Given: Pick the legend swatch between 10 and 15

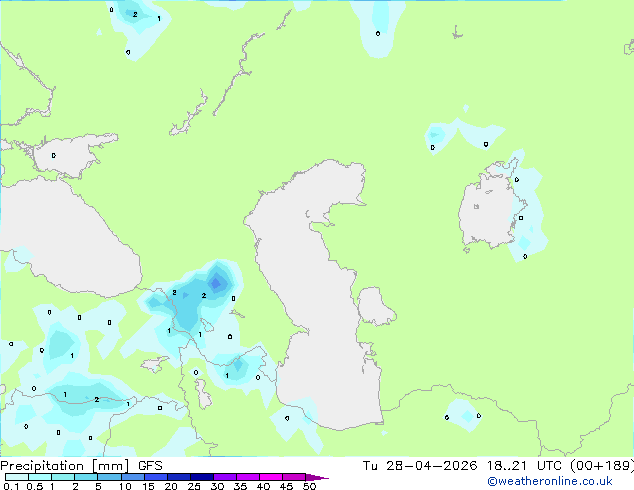Looking at the screenshot, I should pos(132,477).
